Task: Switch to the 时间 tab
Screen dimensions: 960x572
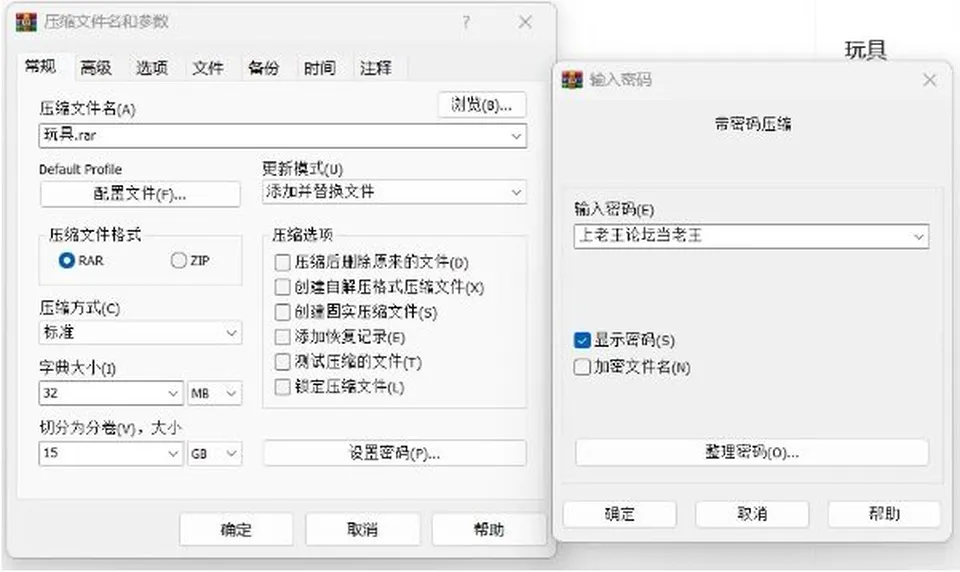Action: pyautogui.click(x=320, y=68)
